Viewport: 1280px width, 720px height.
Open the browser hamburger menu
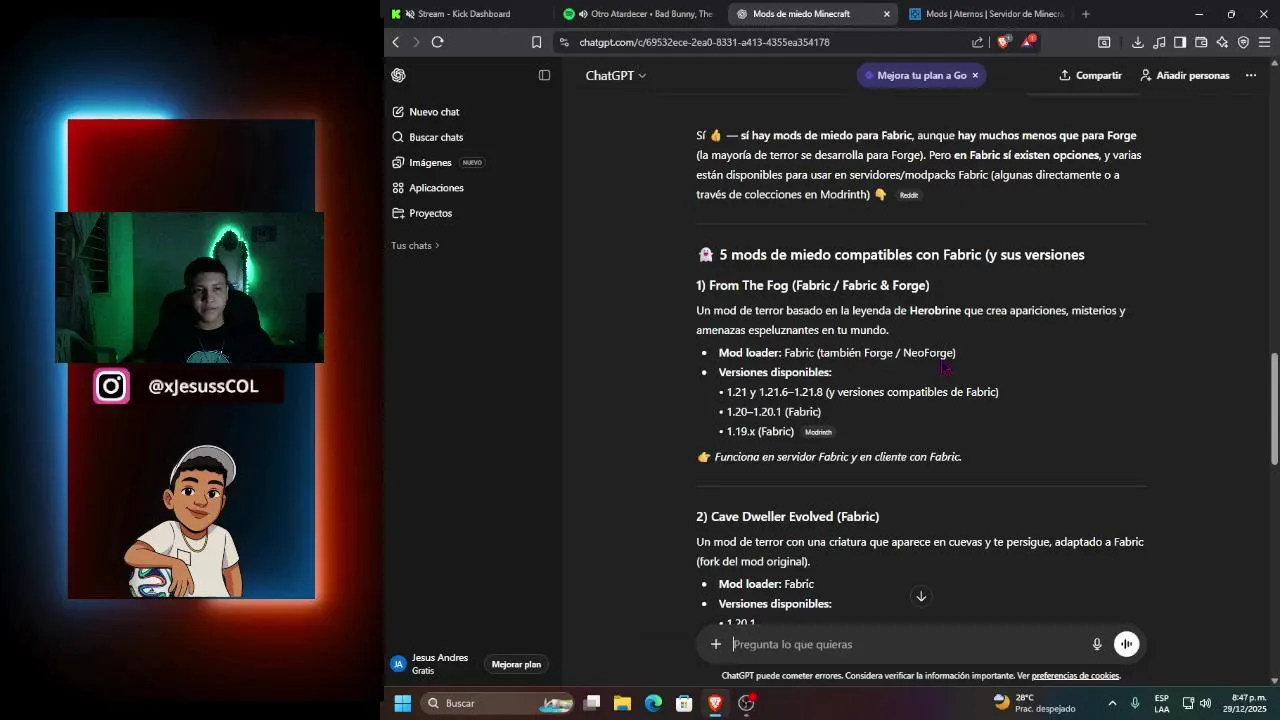(1264, 42)
